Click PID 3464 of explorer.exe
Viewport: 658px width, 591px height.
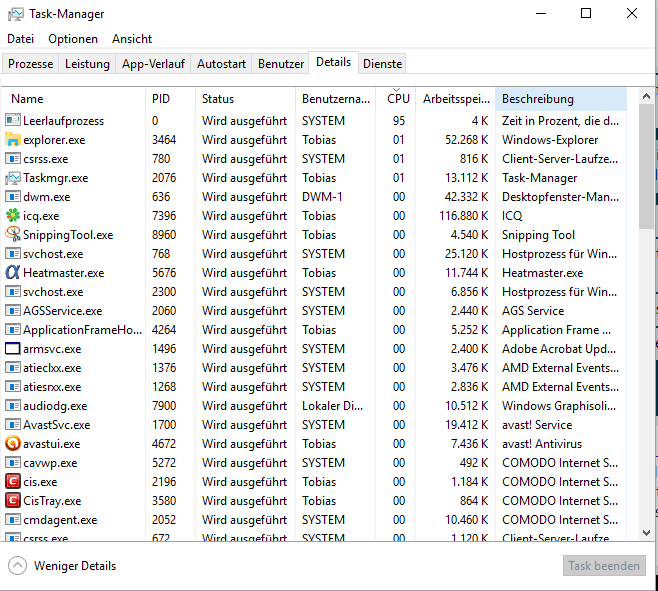(164, 139)
